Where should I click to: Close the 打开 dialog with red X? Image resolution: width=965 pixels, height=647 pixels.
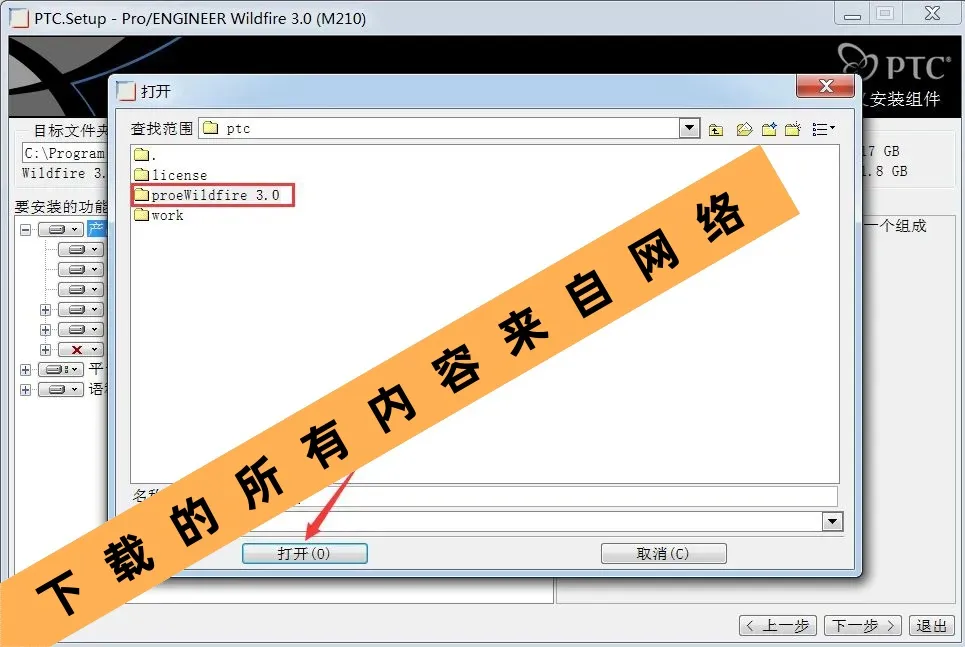[x=825, y=86]
